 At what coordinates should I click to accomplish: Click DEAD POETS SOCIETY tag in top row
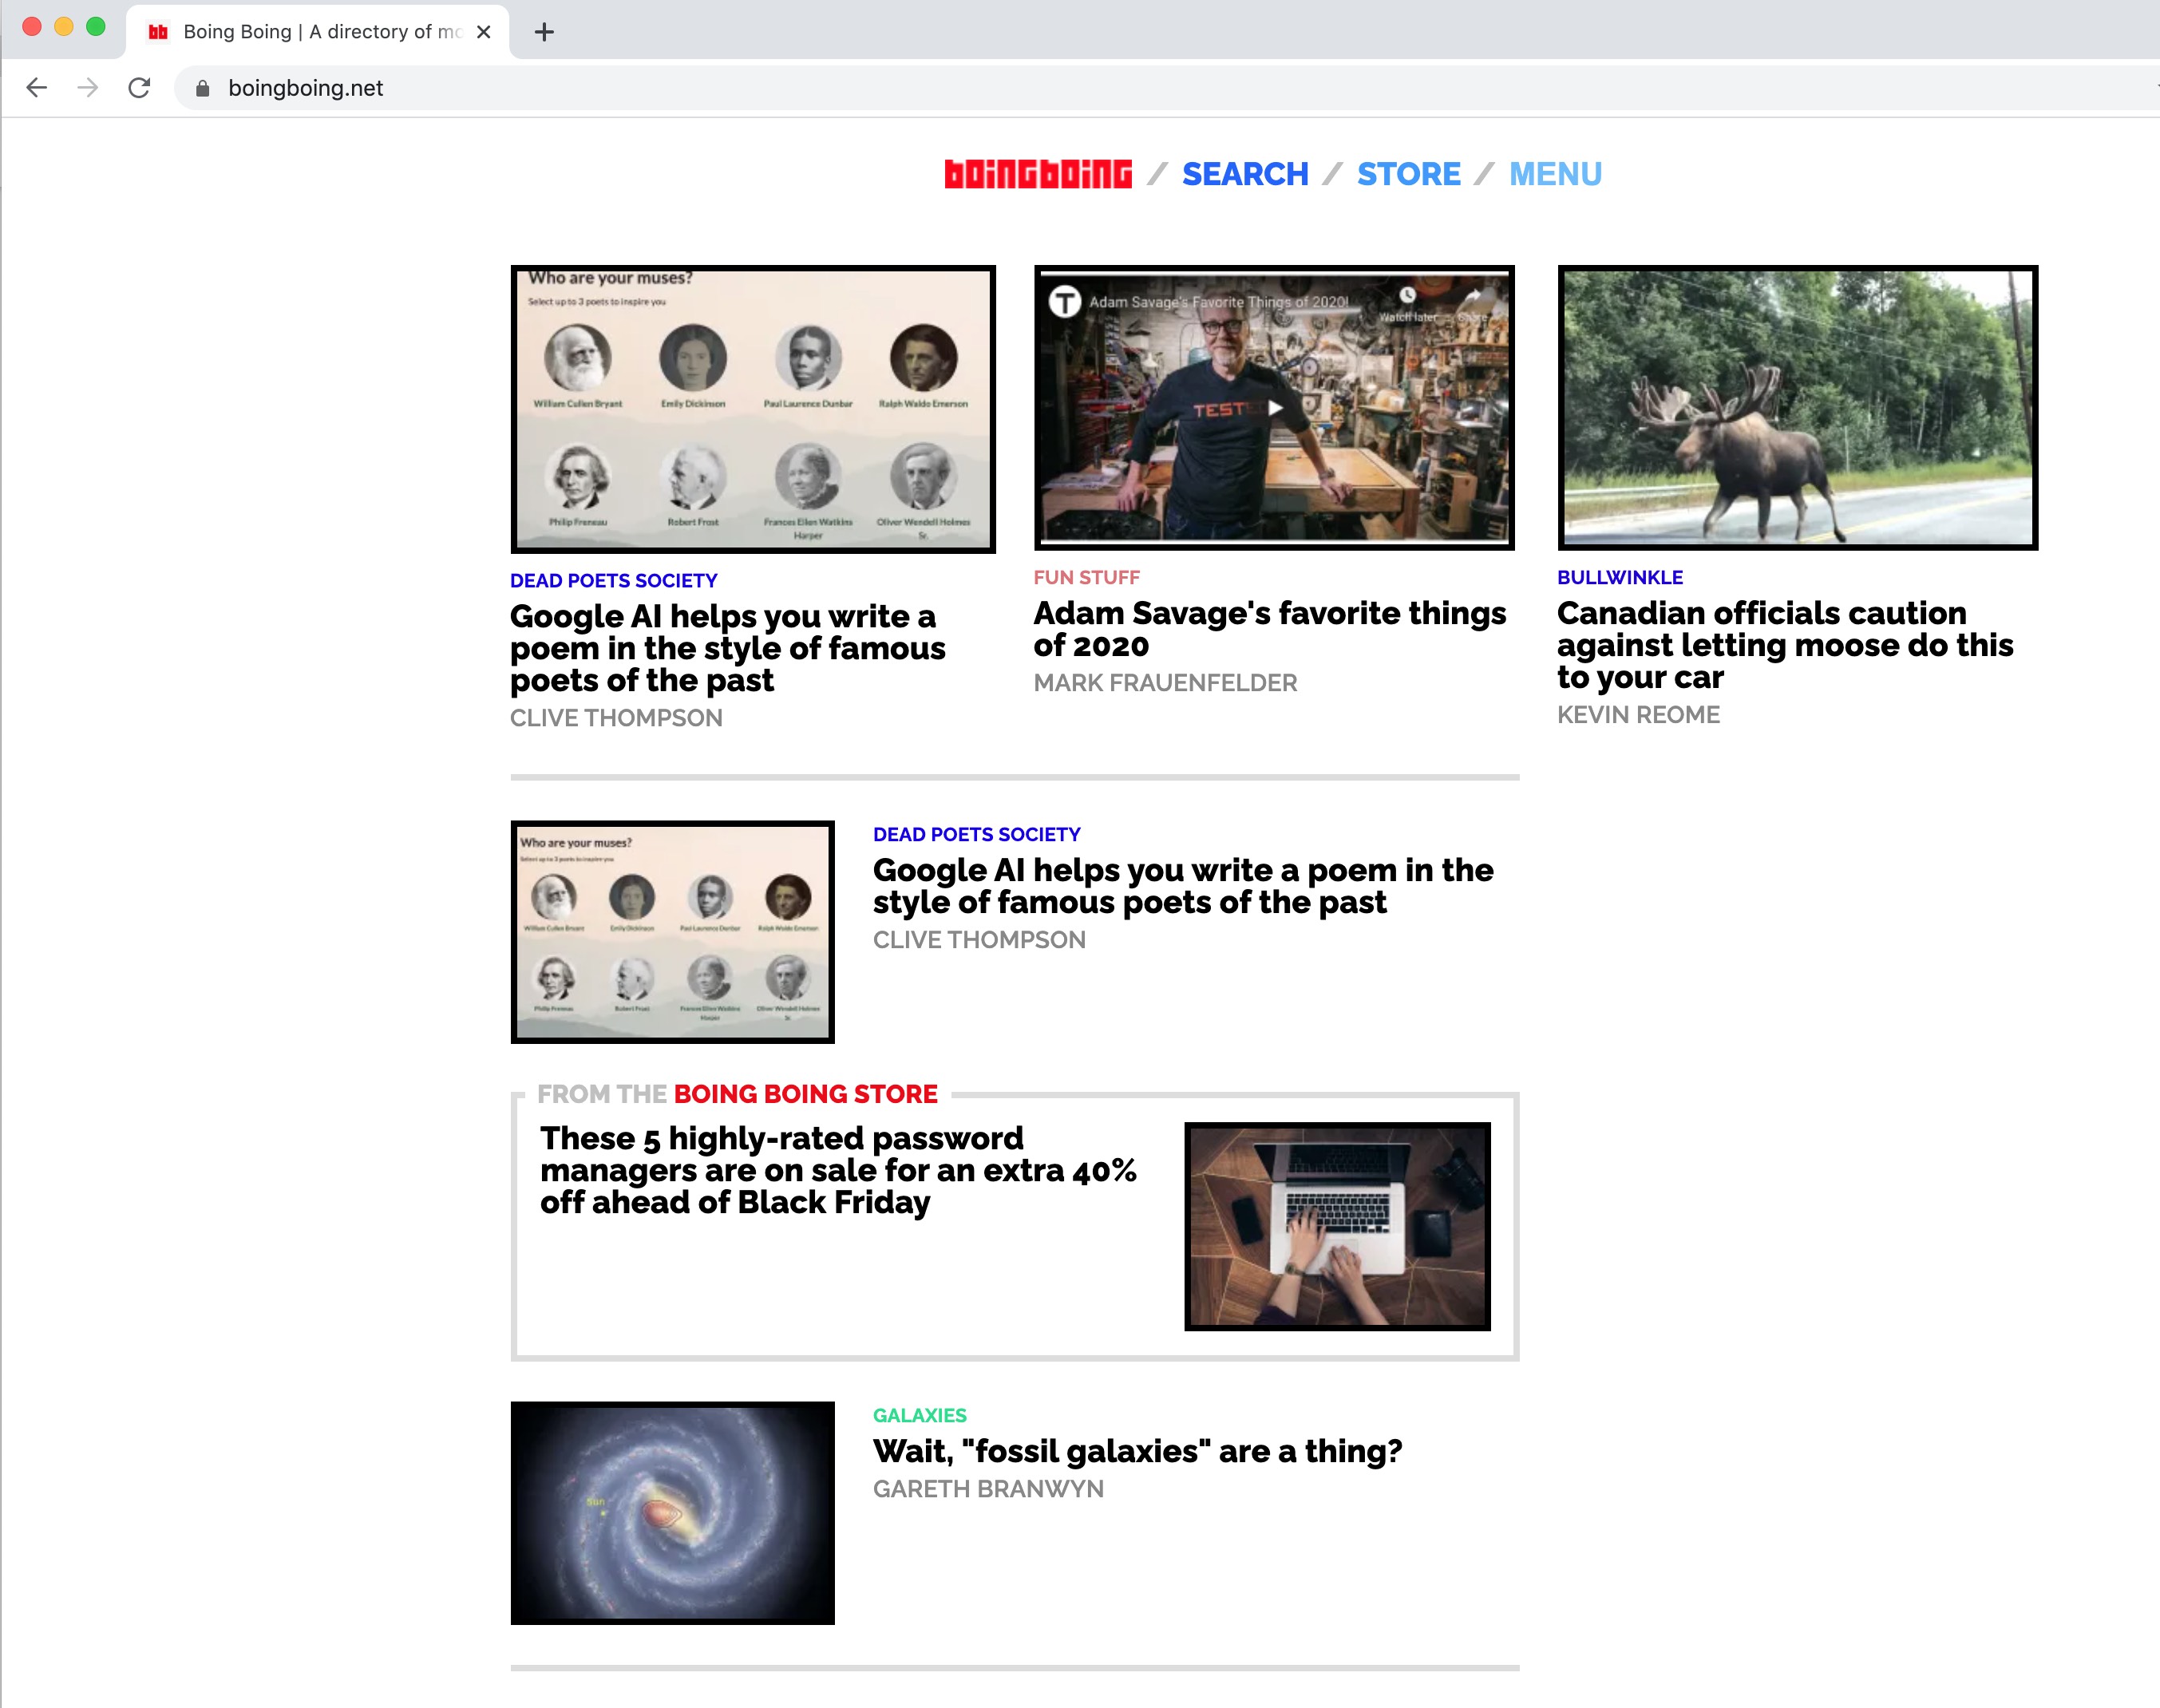(614, 581)
